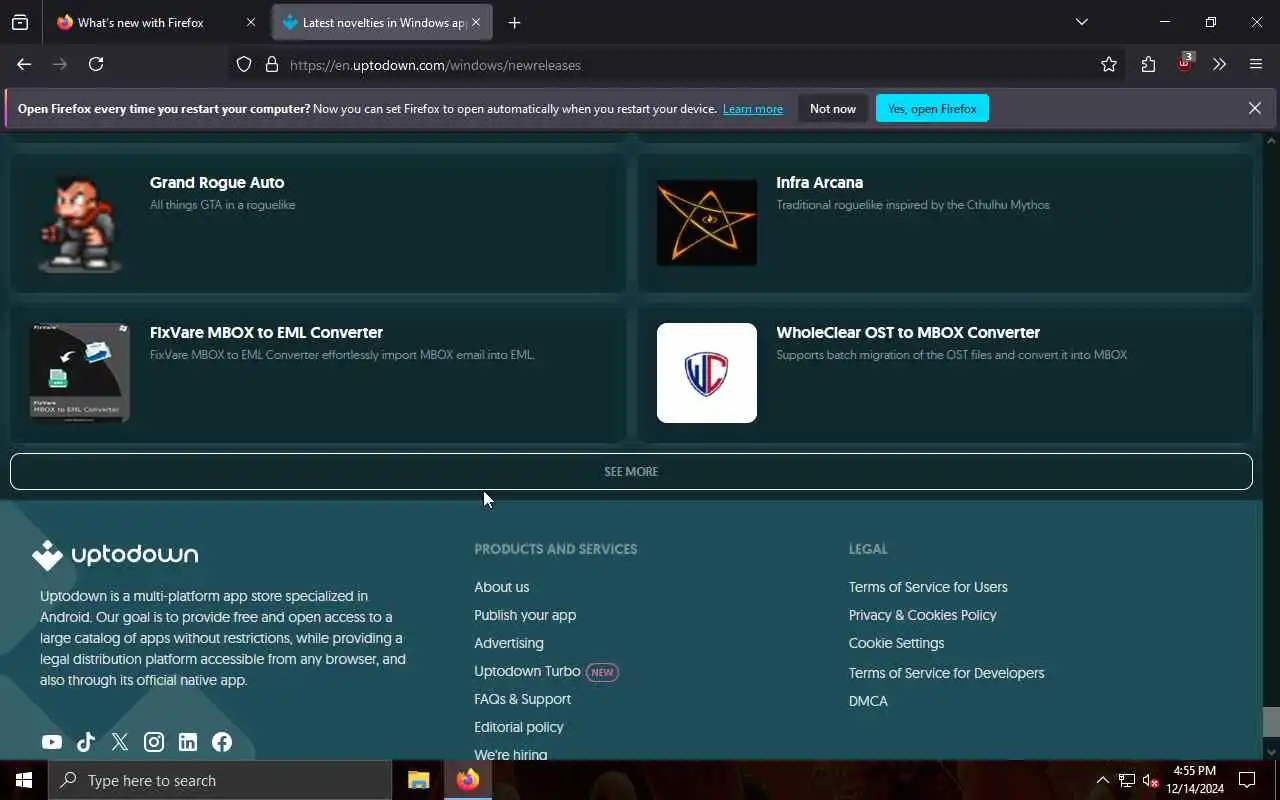Image resolution: width=1280 pixels, height=800 pixels.
Task: Expand the list all tabs dropdown
Action: 1081,22
